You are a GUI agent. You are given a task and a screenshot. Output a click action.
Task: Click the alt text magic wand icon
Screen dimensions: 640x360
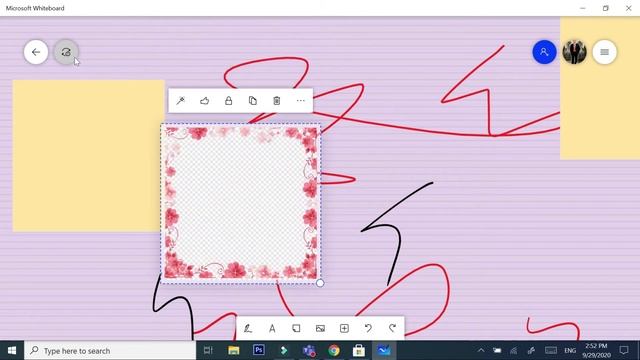coord(180,101)
